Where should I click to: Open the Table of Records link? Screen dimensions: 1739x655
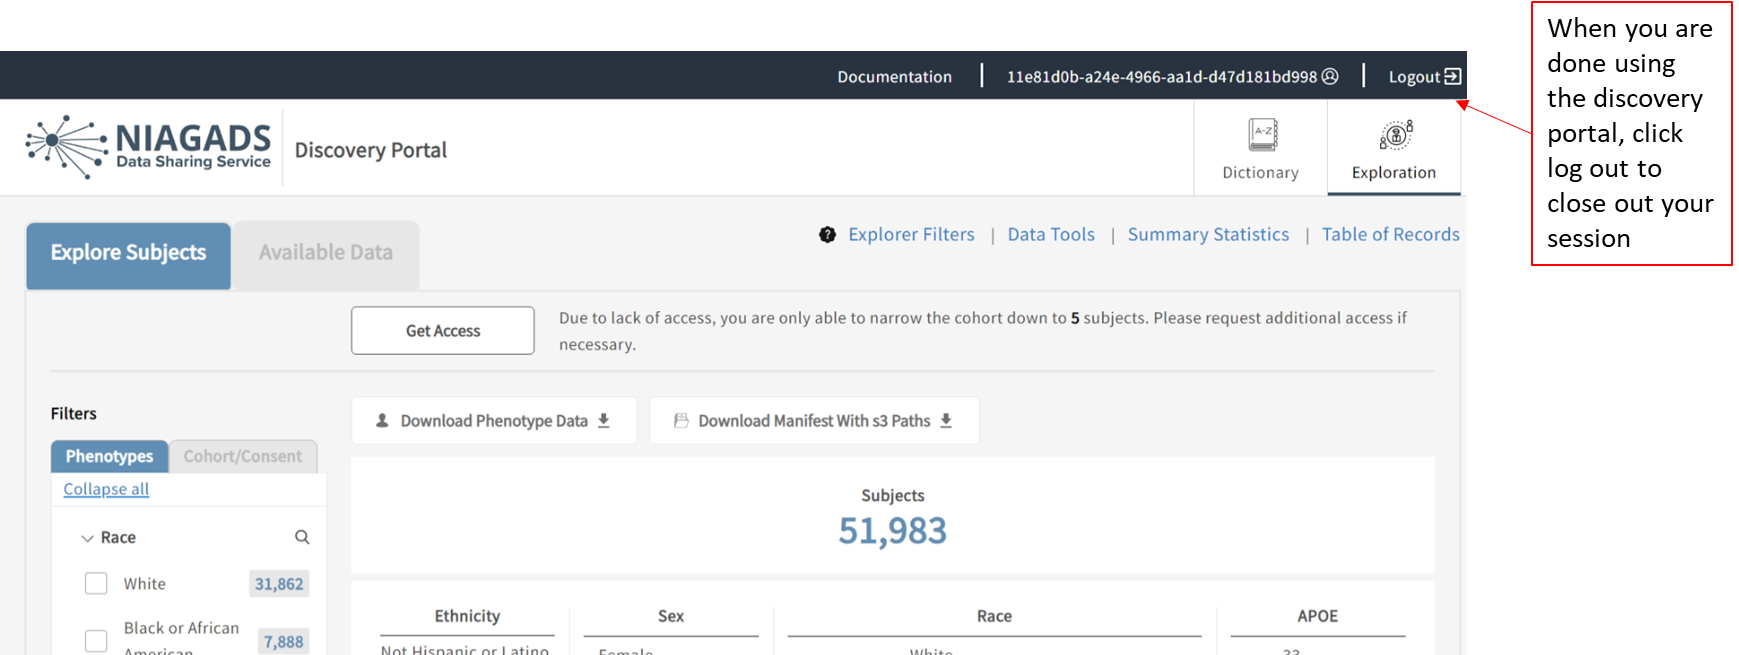coord(1390,235)
